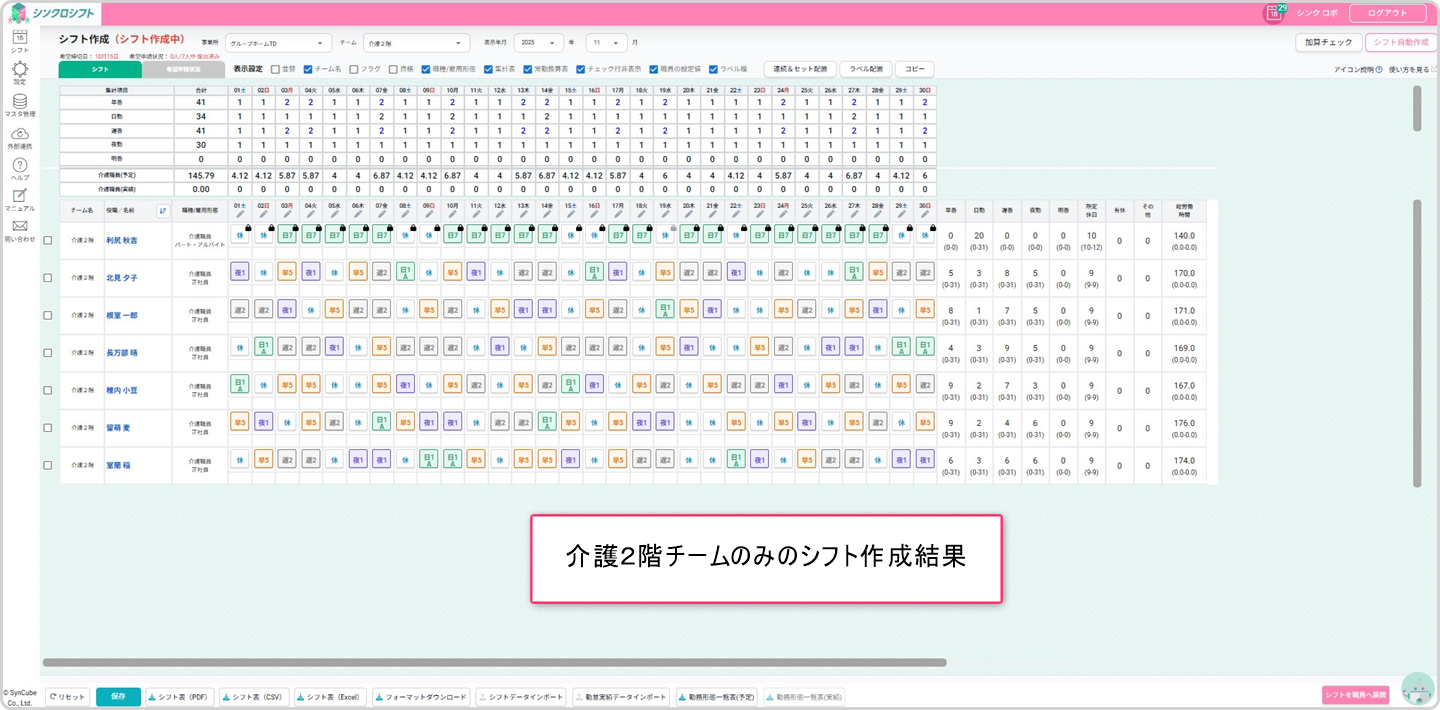Screen dimensions: 1440x710
Task: Click the horizontal scrollbar below the shift table
Action: coord(494,662)
